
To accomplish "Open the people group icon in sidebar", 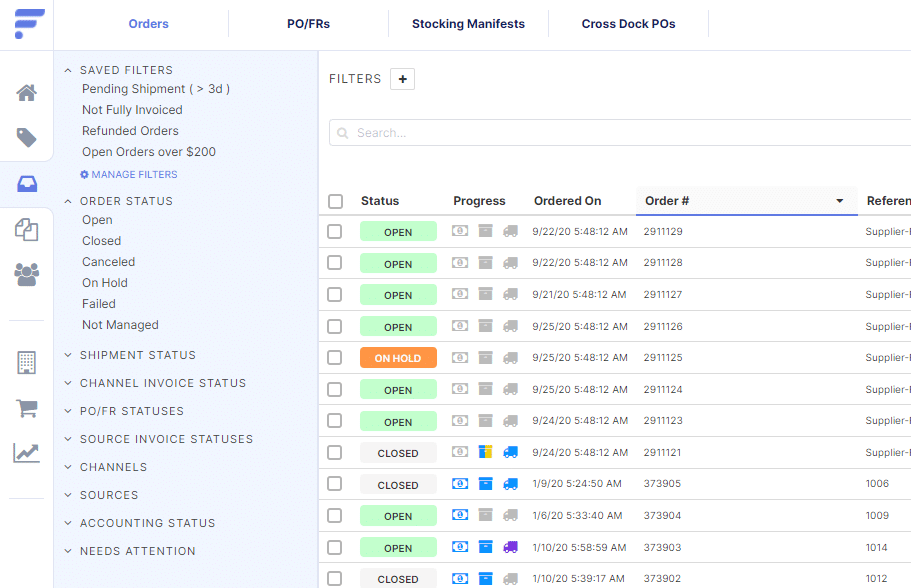I will pyautogui.click(x=27, y=274).
